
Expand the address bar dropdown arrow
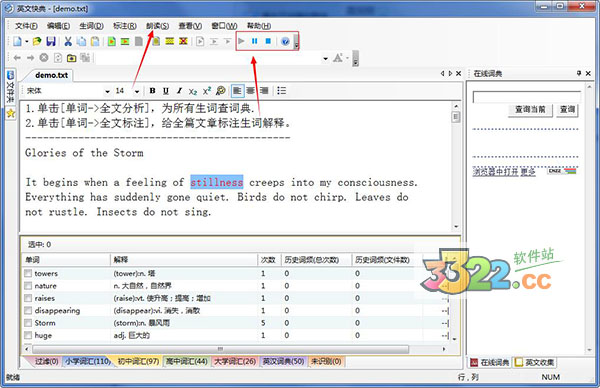325,59
